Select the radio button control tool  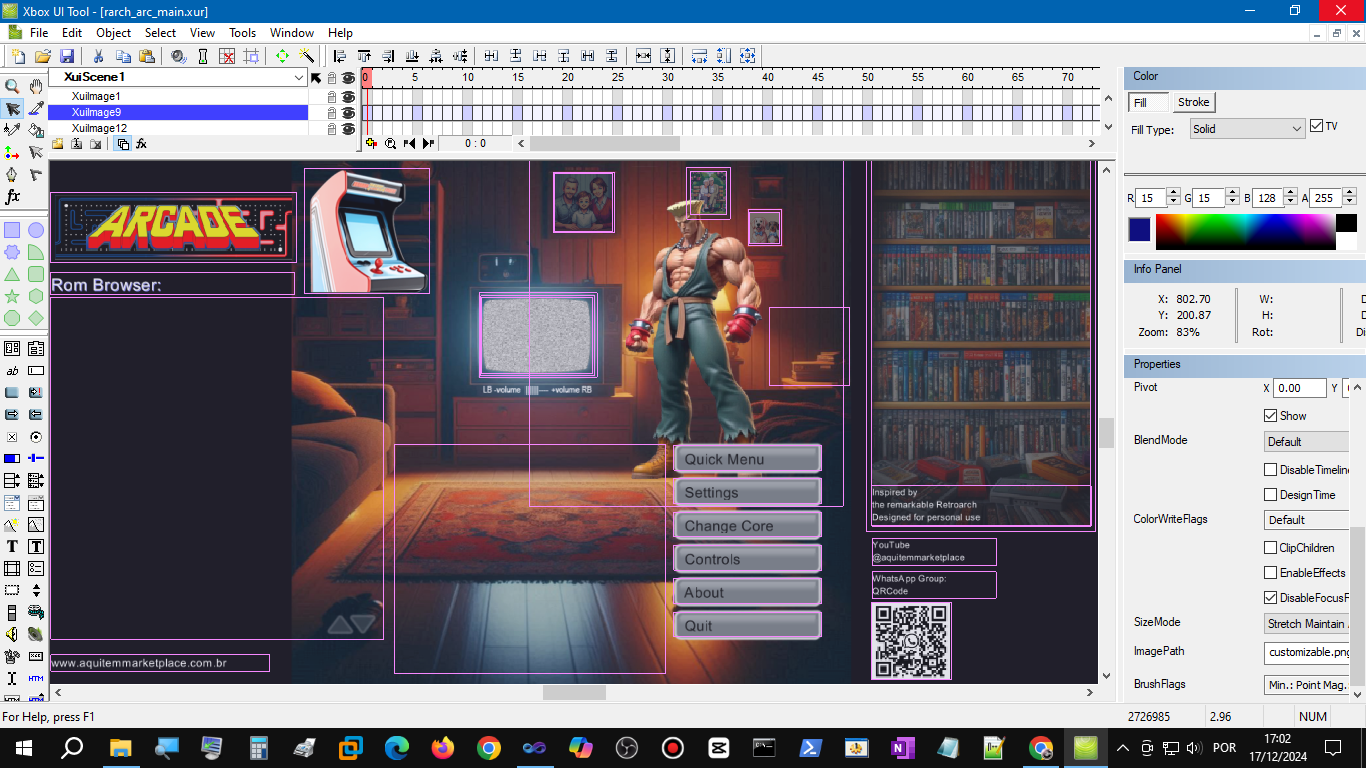[x=36, y=437]
